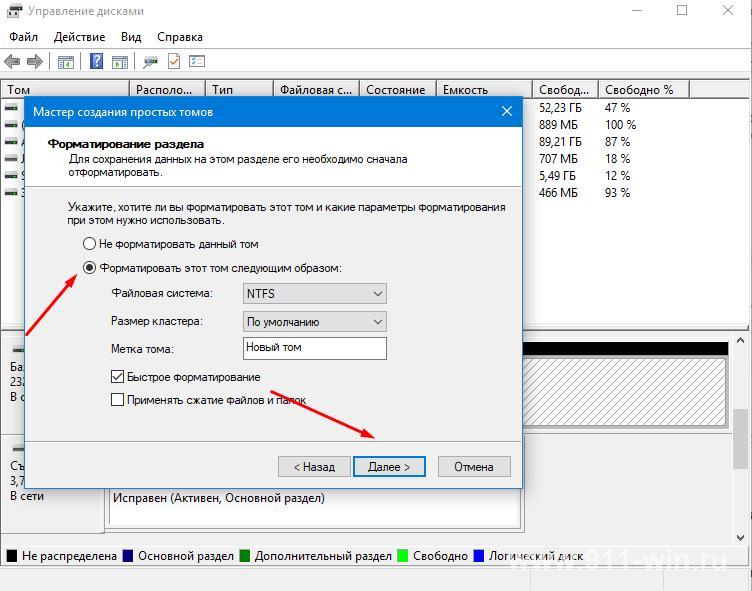The image size is (752, 591).
Task: Sort by the 'Емкость' column header
Action: (x=484, y=90)
